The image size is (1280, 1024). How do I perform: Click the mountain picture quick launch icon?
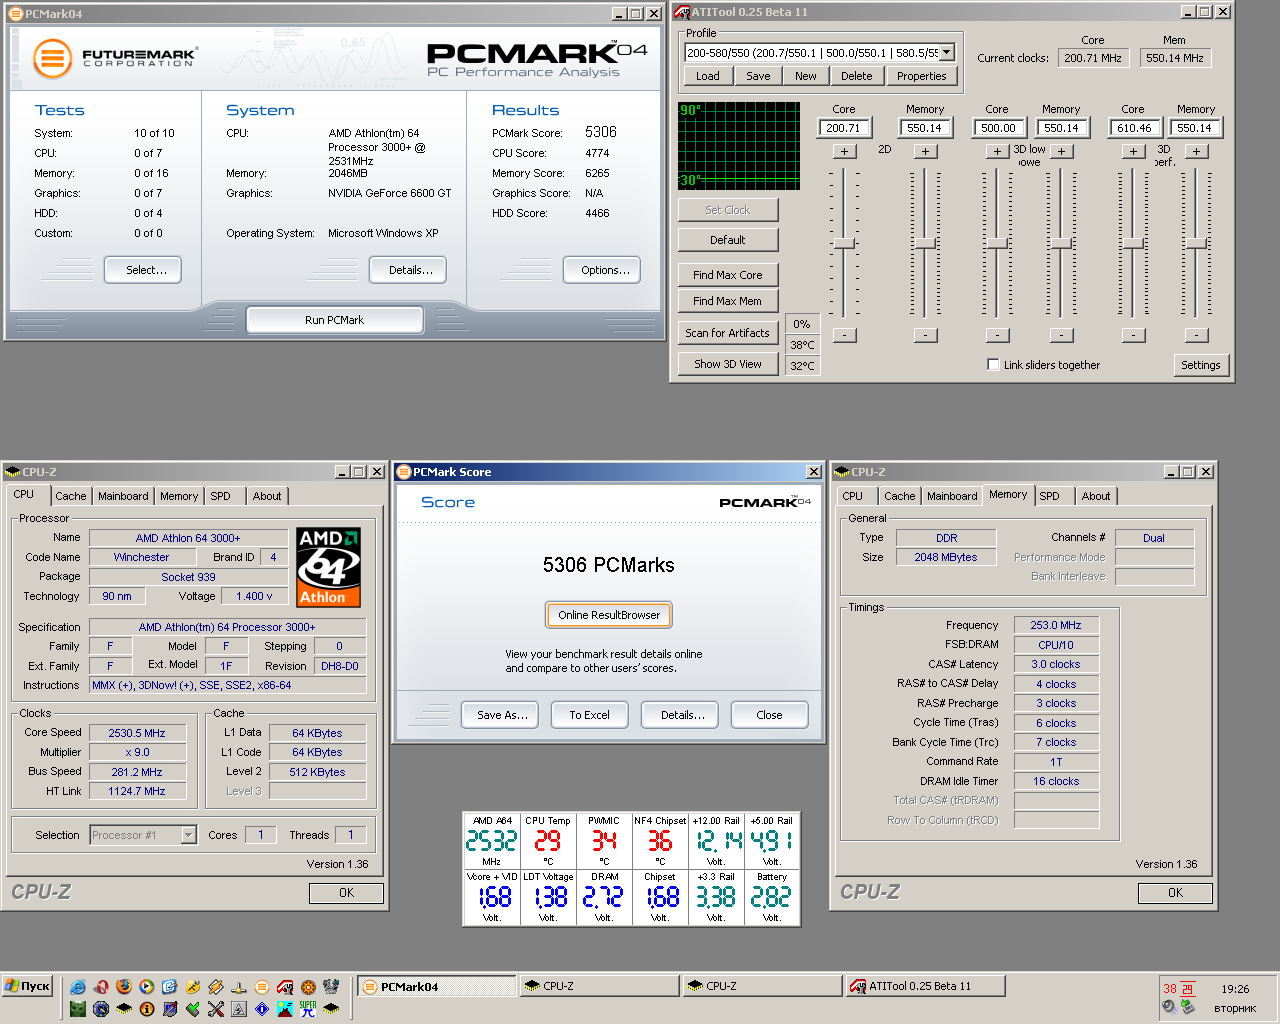pyautogui.click(x=285, y=1009)
